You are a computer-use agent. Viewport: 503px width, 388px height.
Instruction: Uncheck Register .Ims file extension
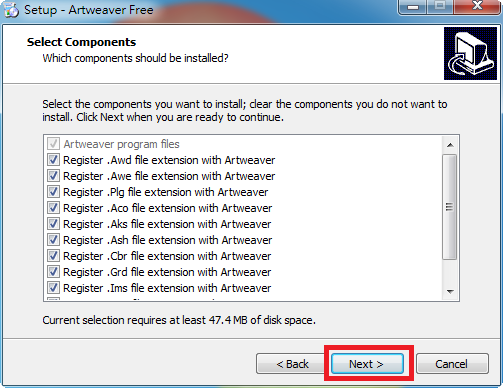53,288
